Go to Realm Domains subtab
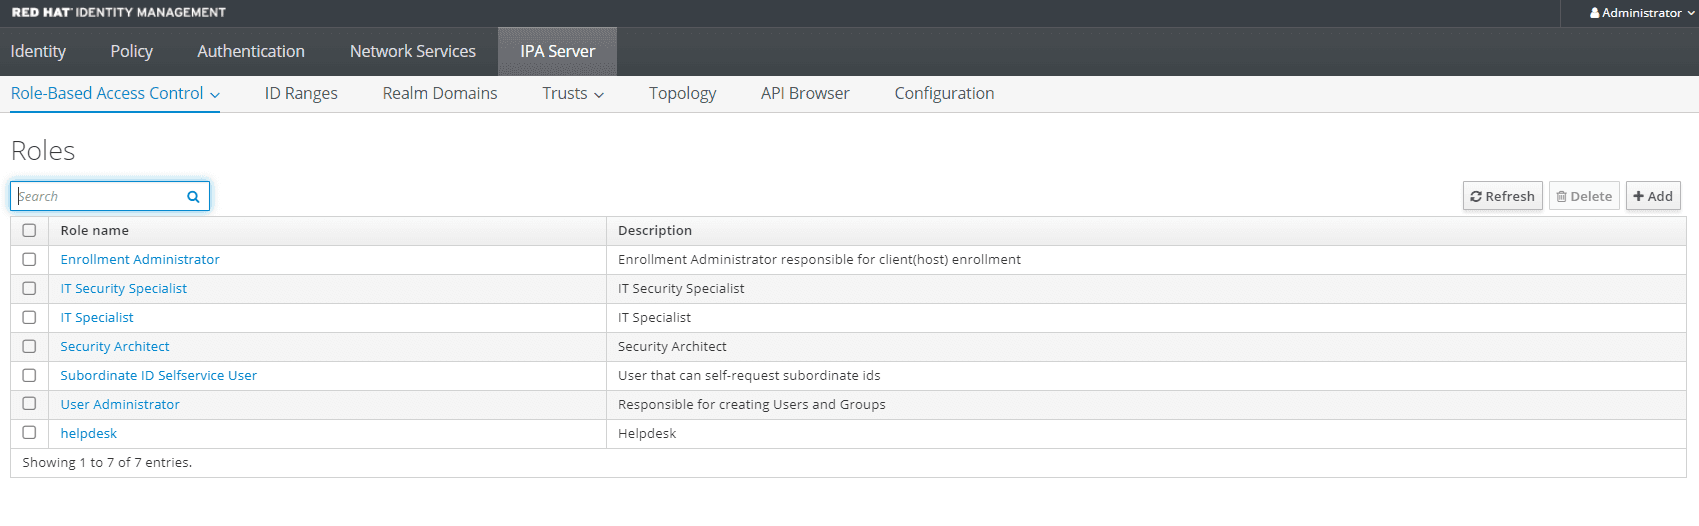 click(x=440, y=93)
